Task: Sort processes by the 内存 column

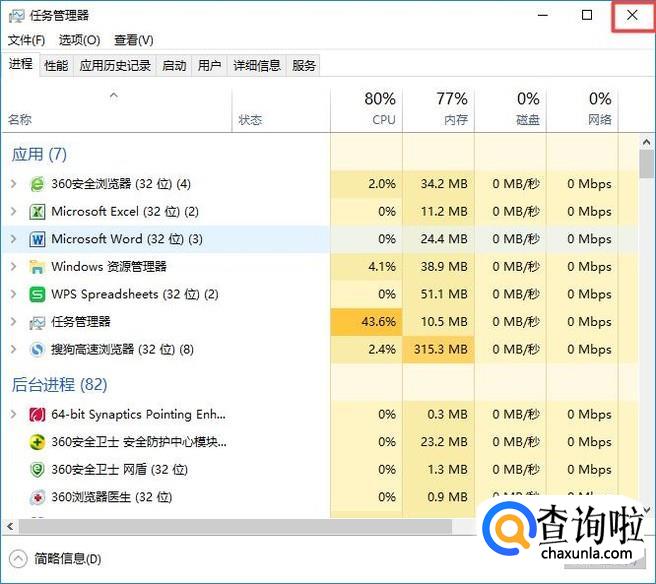Action: tap(439, 110)
